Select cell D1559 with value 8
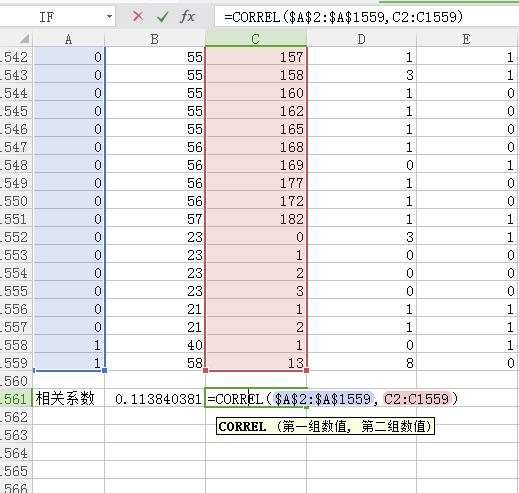Image resolution: width=519 pixels, height=493 pixels. point(361,363)
